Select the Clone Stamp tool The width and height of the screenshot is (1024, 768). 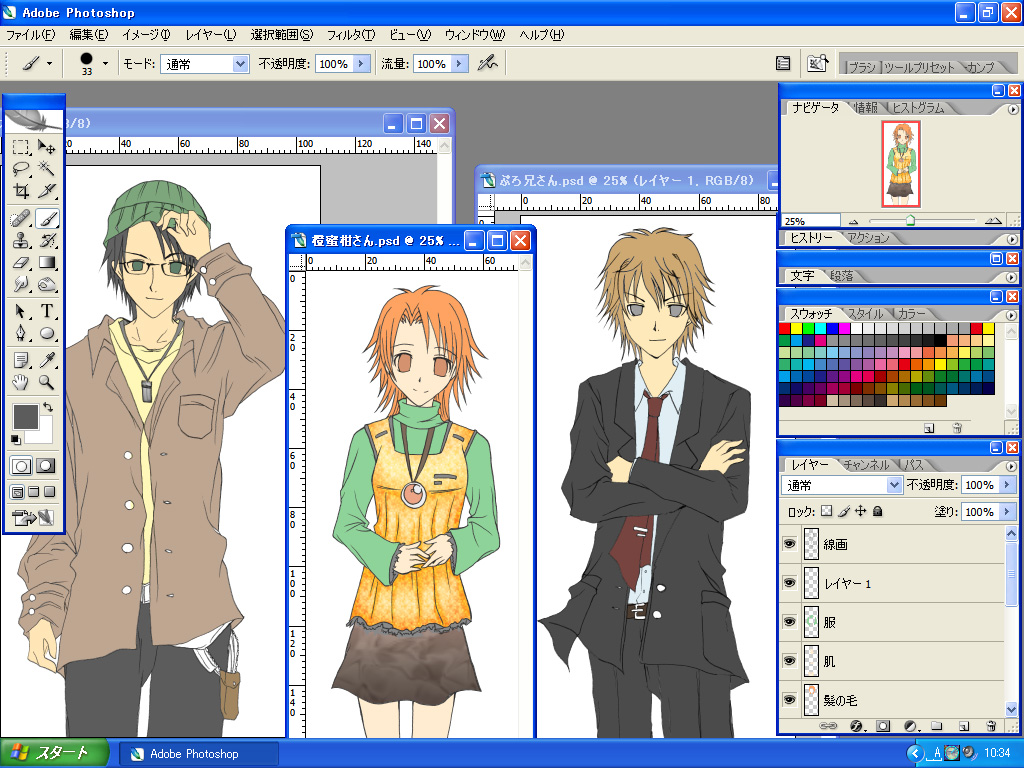[x=21, y=240]
